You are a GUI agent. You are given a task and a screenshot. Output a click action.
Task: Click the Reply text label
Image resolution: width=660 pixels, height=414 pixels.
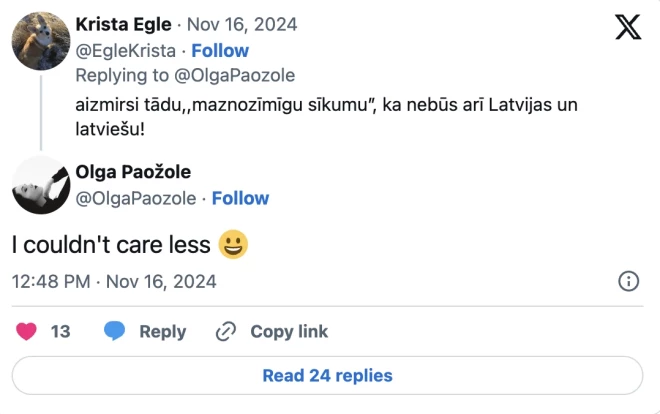point(162,331)
